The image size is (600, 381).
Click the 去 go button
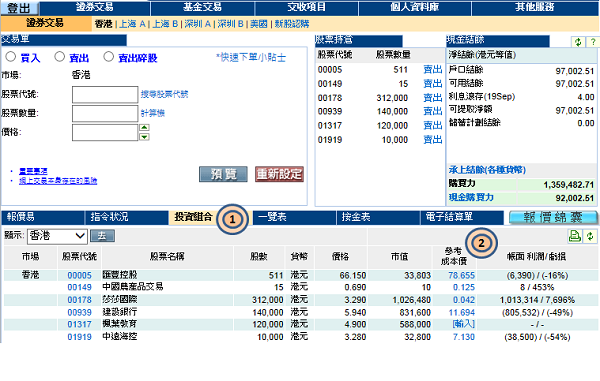point(102,236)
